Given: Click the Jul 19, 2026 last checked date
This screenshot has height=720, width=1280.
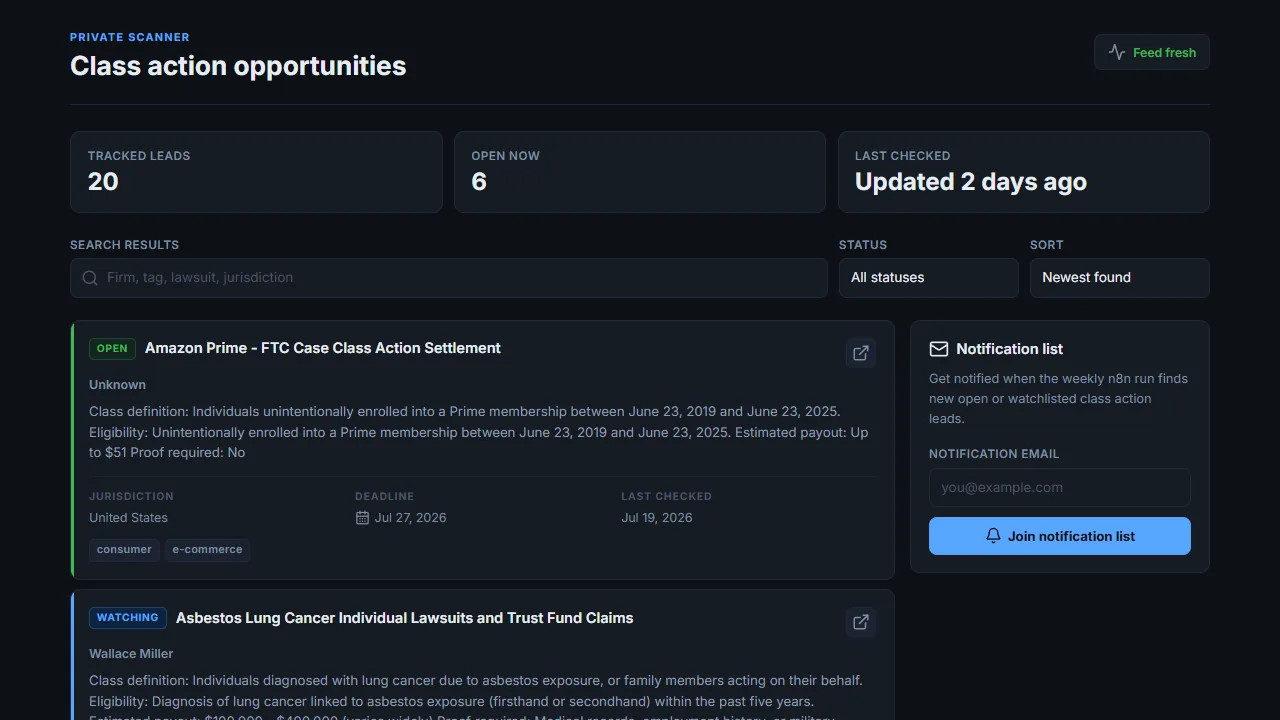Looking at the screenshot, I should 657,518.
